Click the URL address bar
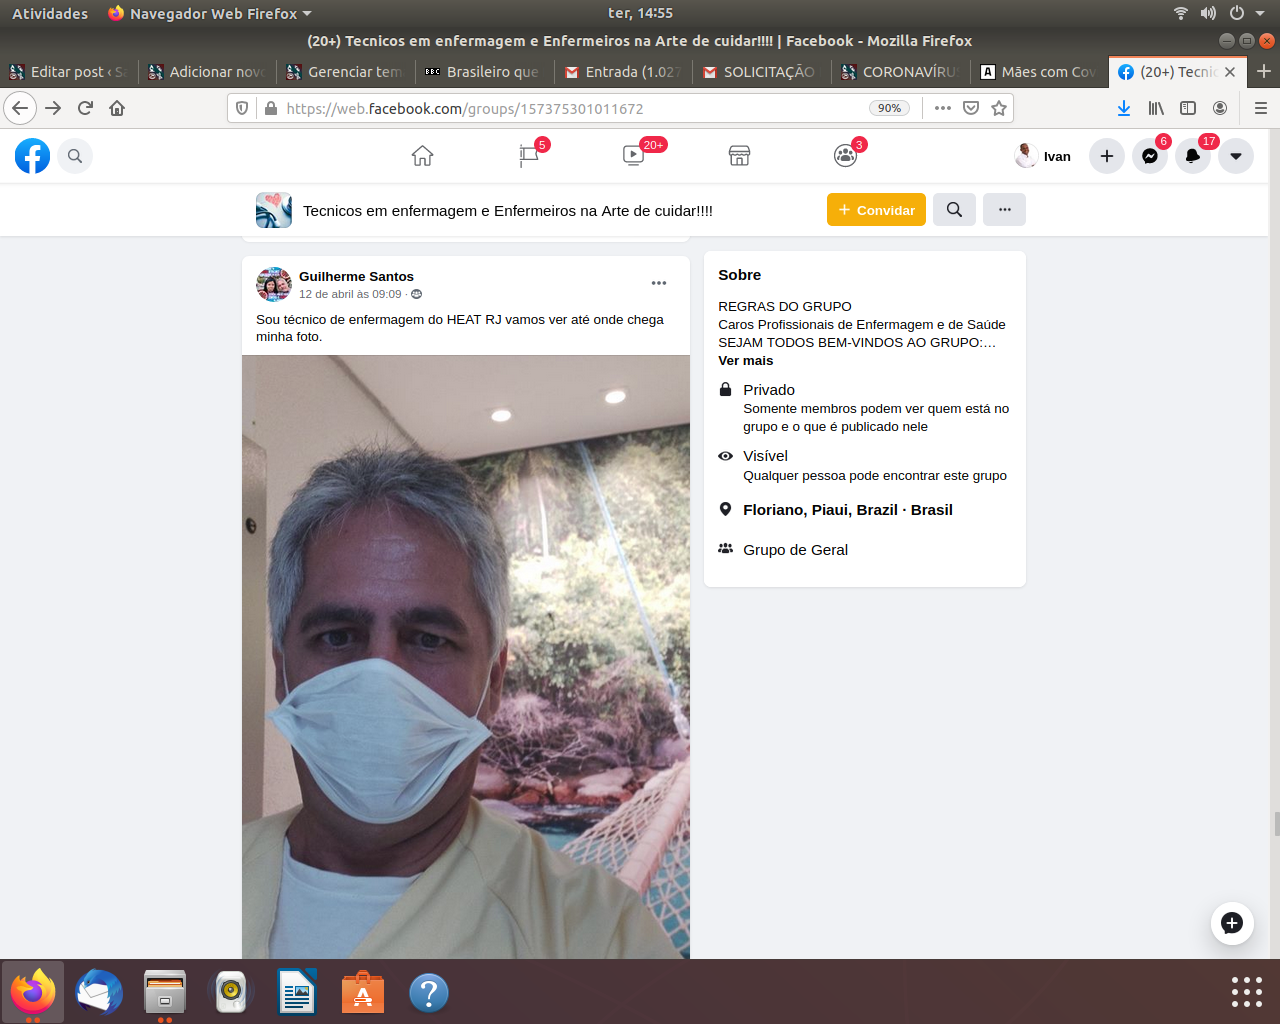 point(560,108)
